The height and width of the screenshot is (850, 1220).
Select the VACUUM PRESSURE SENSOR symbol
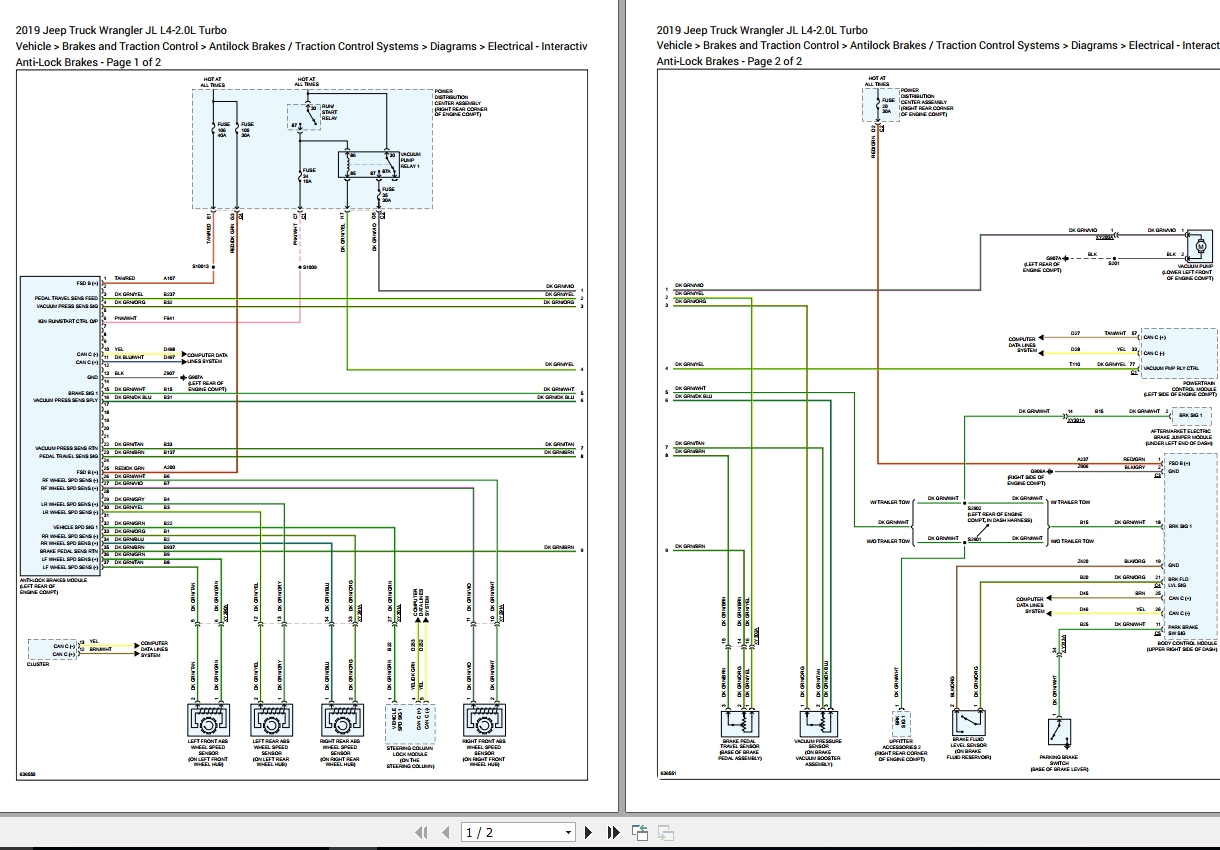click(817, 722)
